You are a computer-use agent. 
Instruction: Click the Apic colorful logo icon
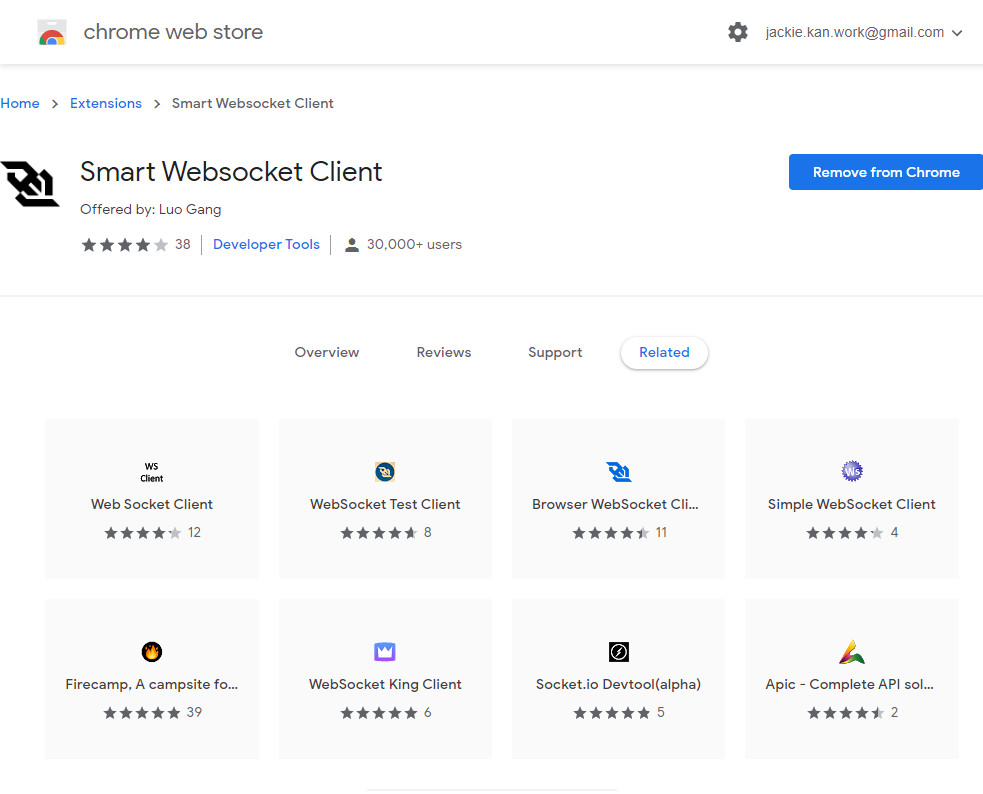tap(852, 652)
